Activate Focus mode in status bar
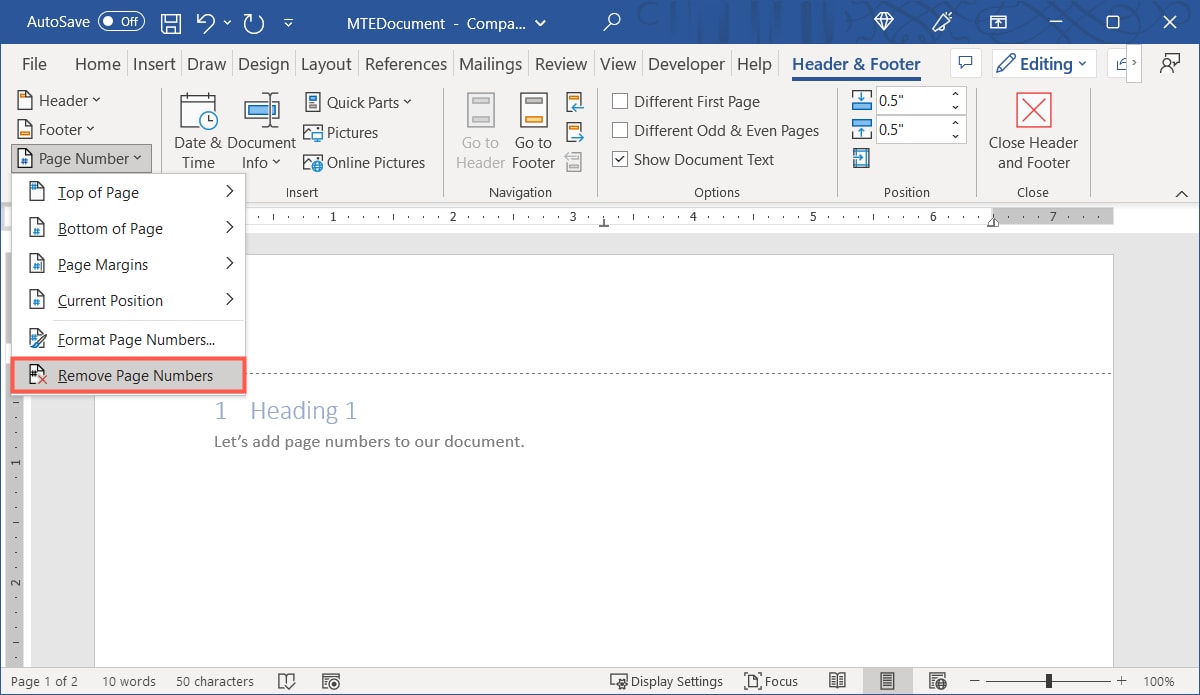 [x=771, y=681]
